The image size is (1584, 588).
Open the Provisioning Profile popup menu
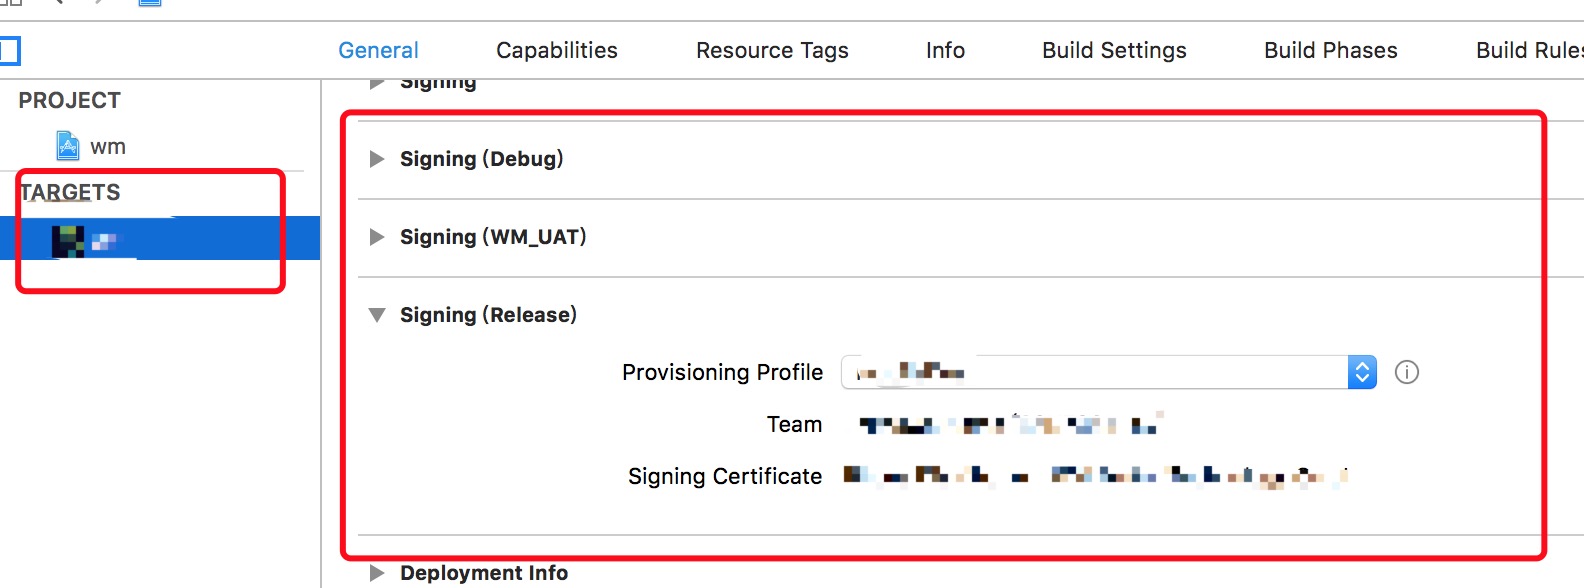point(1109,372)
